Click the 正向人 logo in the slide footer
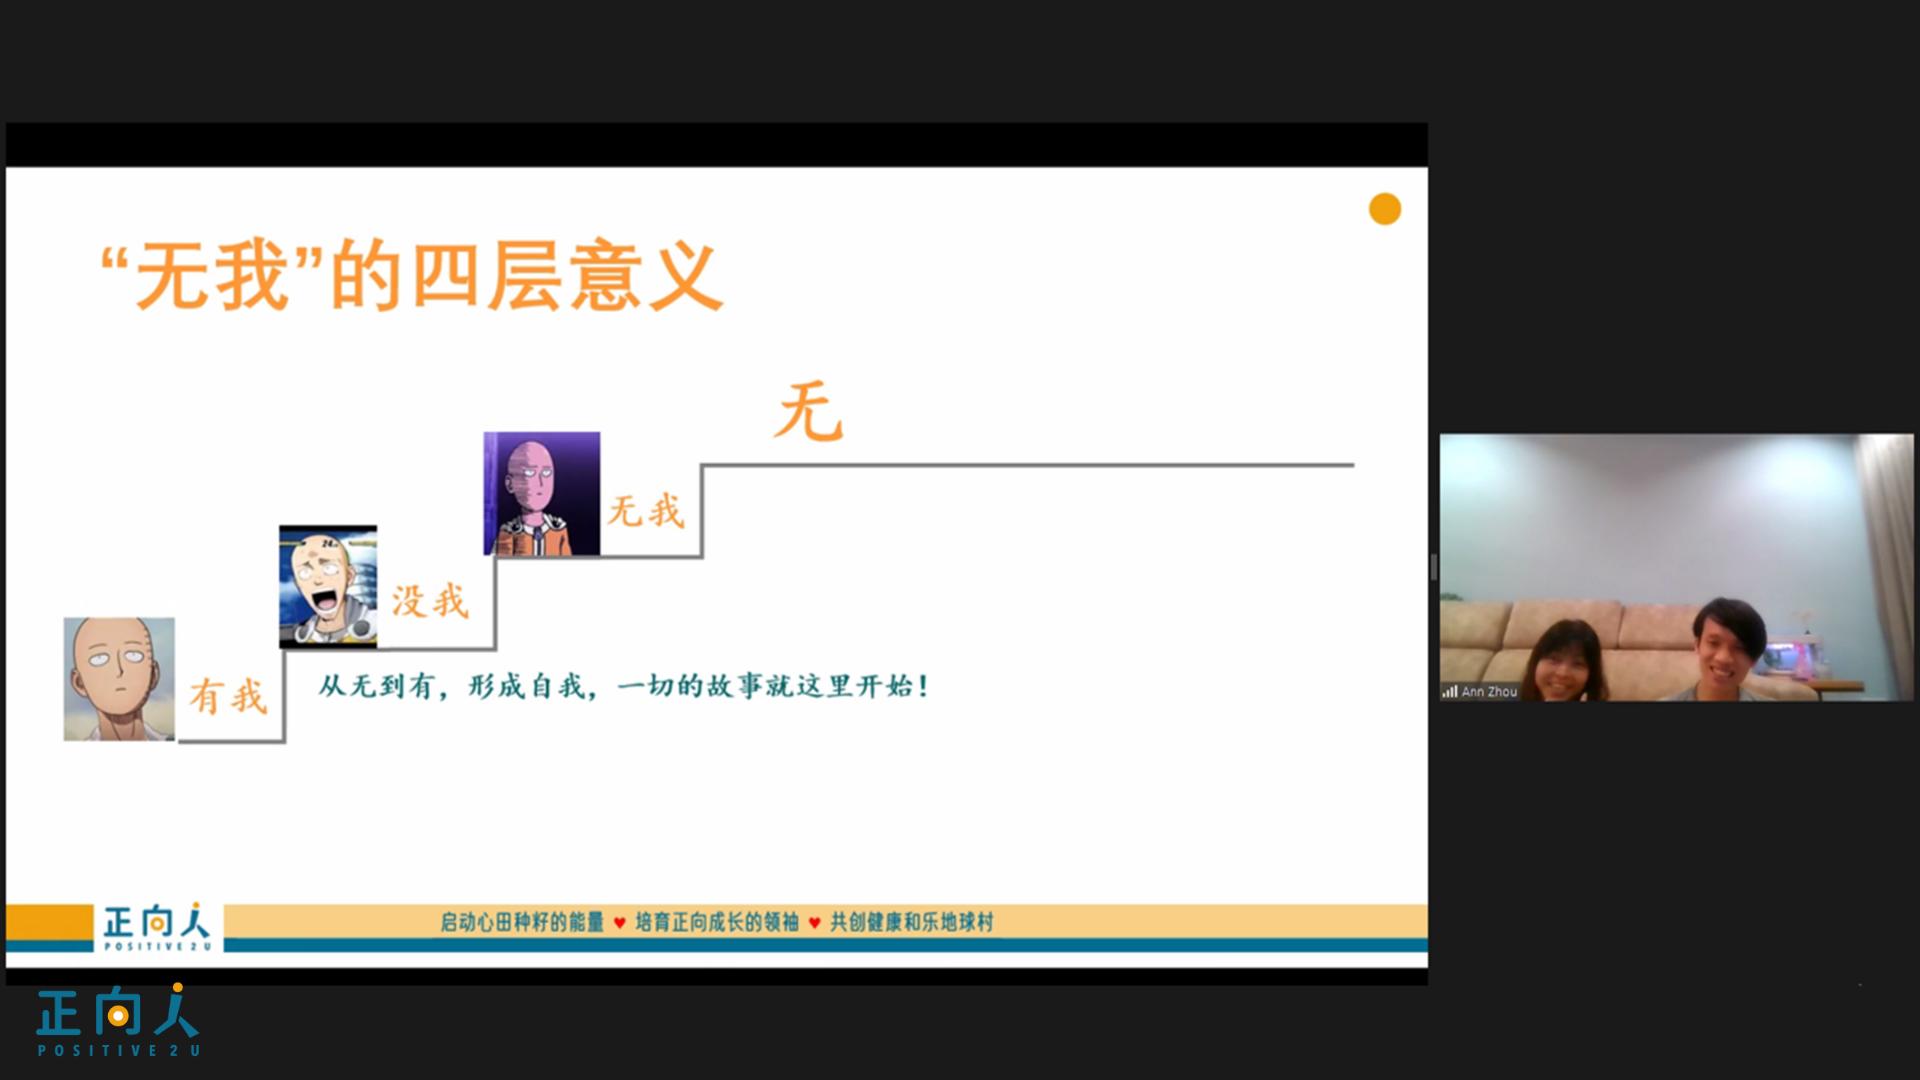Image resolution: width=1920 pixels, height=1080 pixels. click(157, 927)
